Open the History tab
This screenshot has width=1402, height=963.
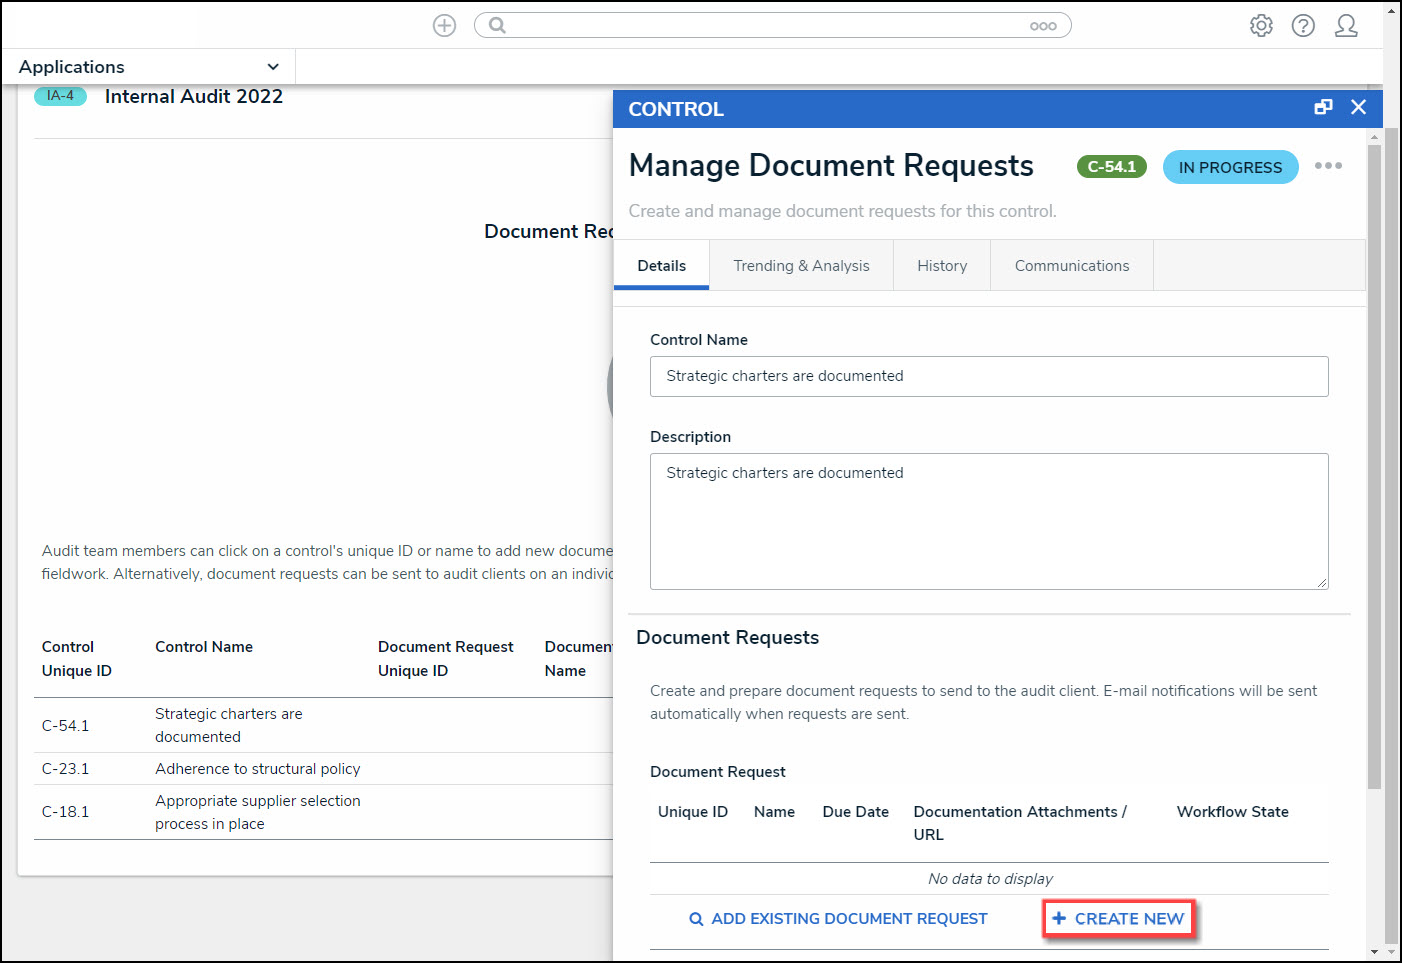[x=942, y=266]
